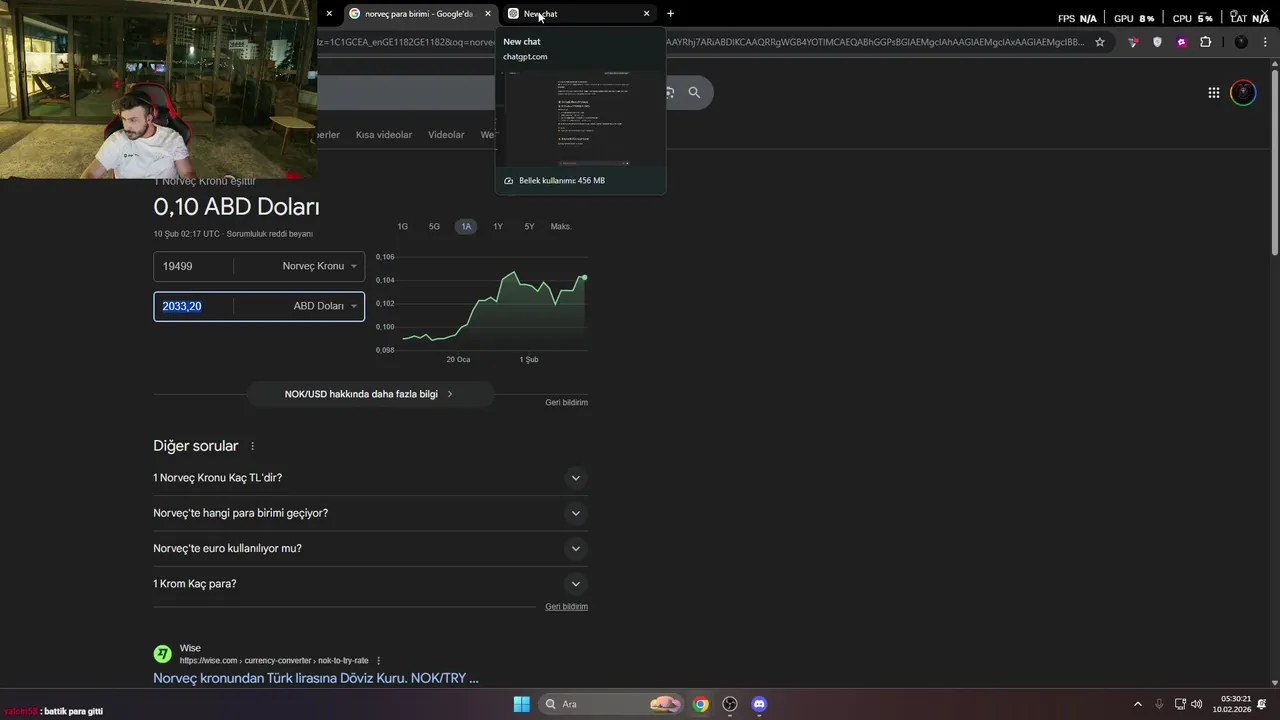Open Chrome's three-dot menu
This screenshot has width=1280, height=720.
[1264, 42]
